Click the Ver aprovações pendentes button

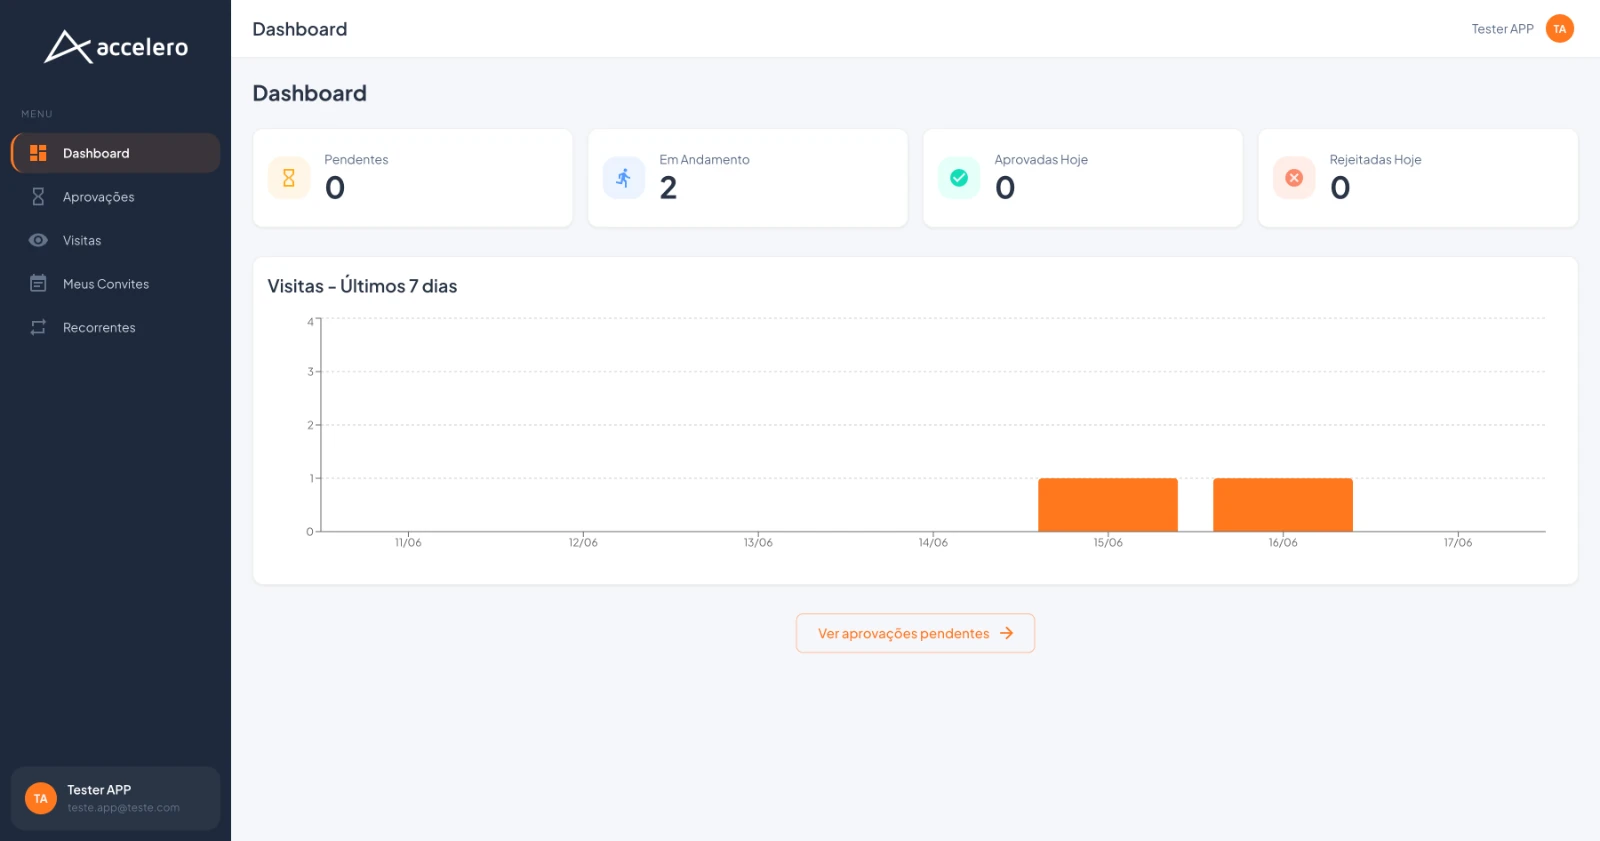[x=915, y=633]
